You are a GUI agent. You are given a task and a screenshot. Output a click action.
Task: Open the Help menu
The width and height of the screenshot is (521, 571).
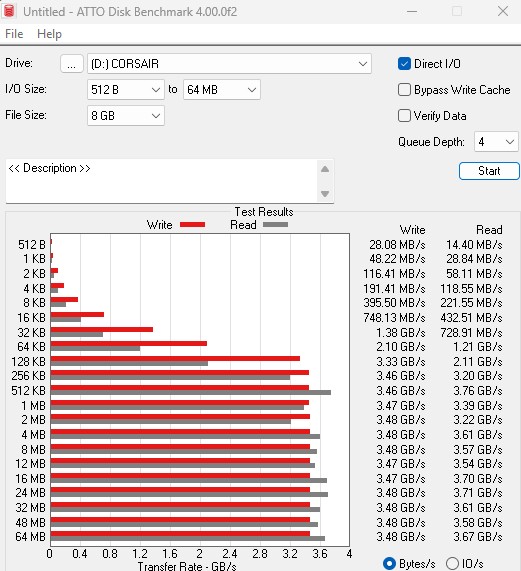click(x=49, y=34)
